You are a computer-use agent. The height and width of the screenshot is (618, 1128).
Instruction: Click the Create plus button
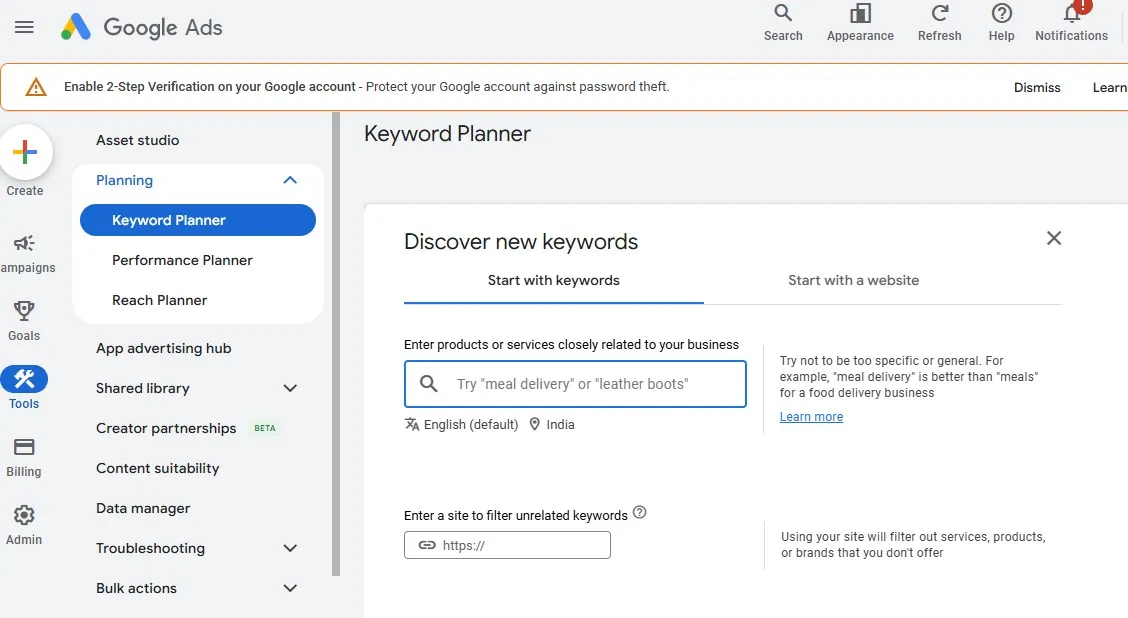[x=25, y=152]
